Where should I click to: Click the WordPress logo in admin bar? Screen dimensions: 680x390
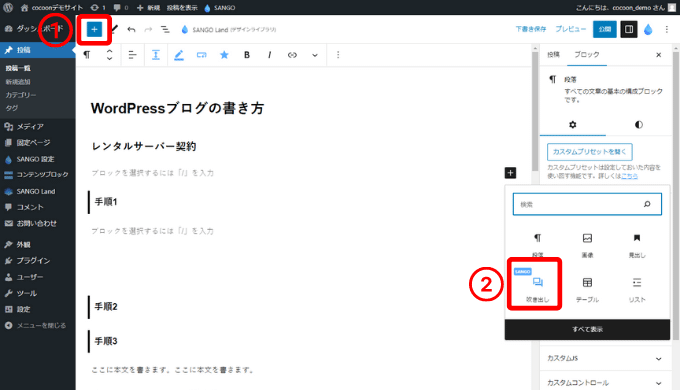pos(8,7)
